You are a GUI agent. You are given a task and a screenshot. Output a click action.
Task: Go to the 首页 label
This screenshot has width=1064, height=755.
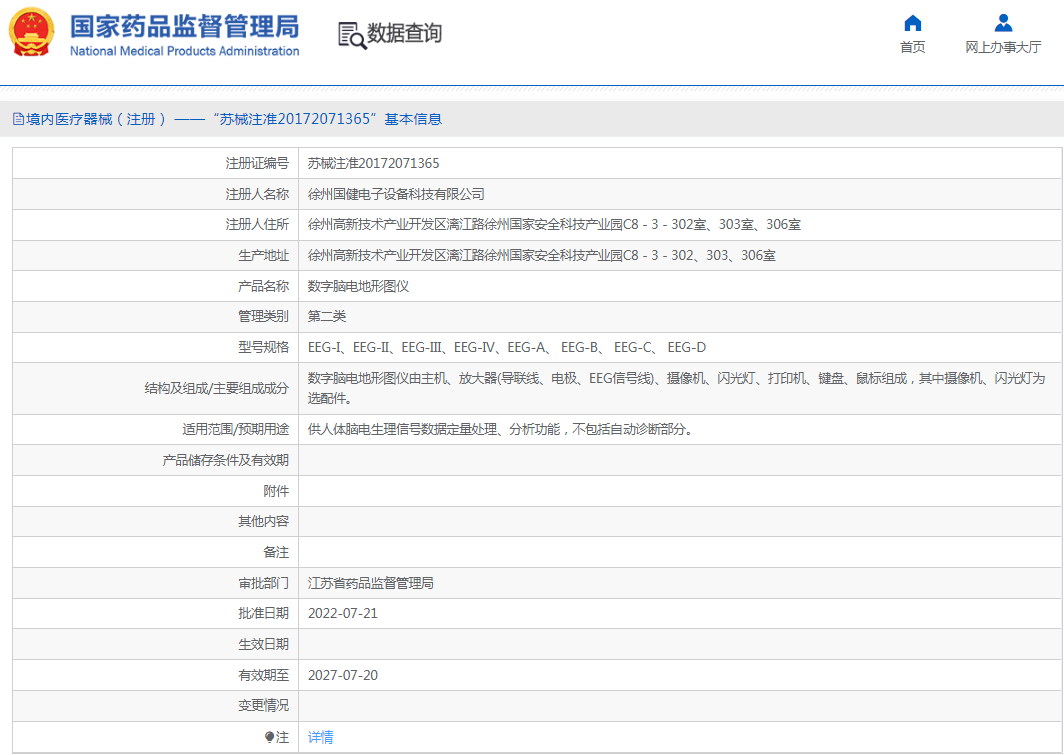[912, 47]
